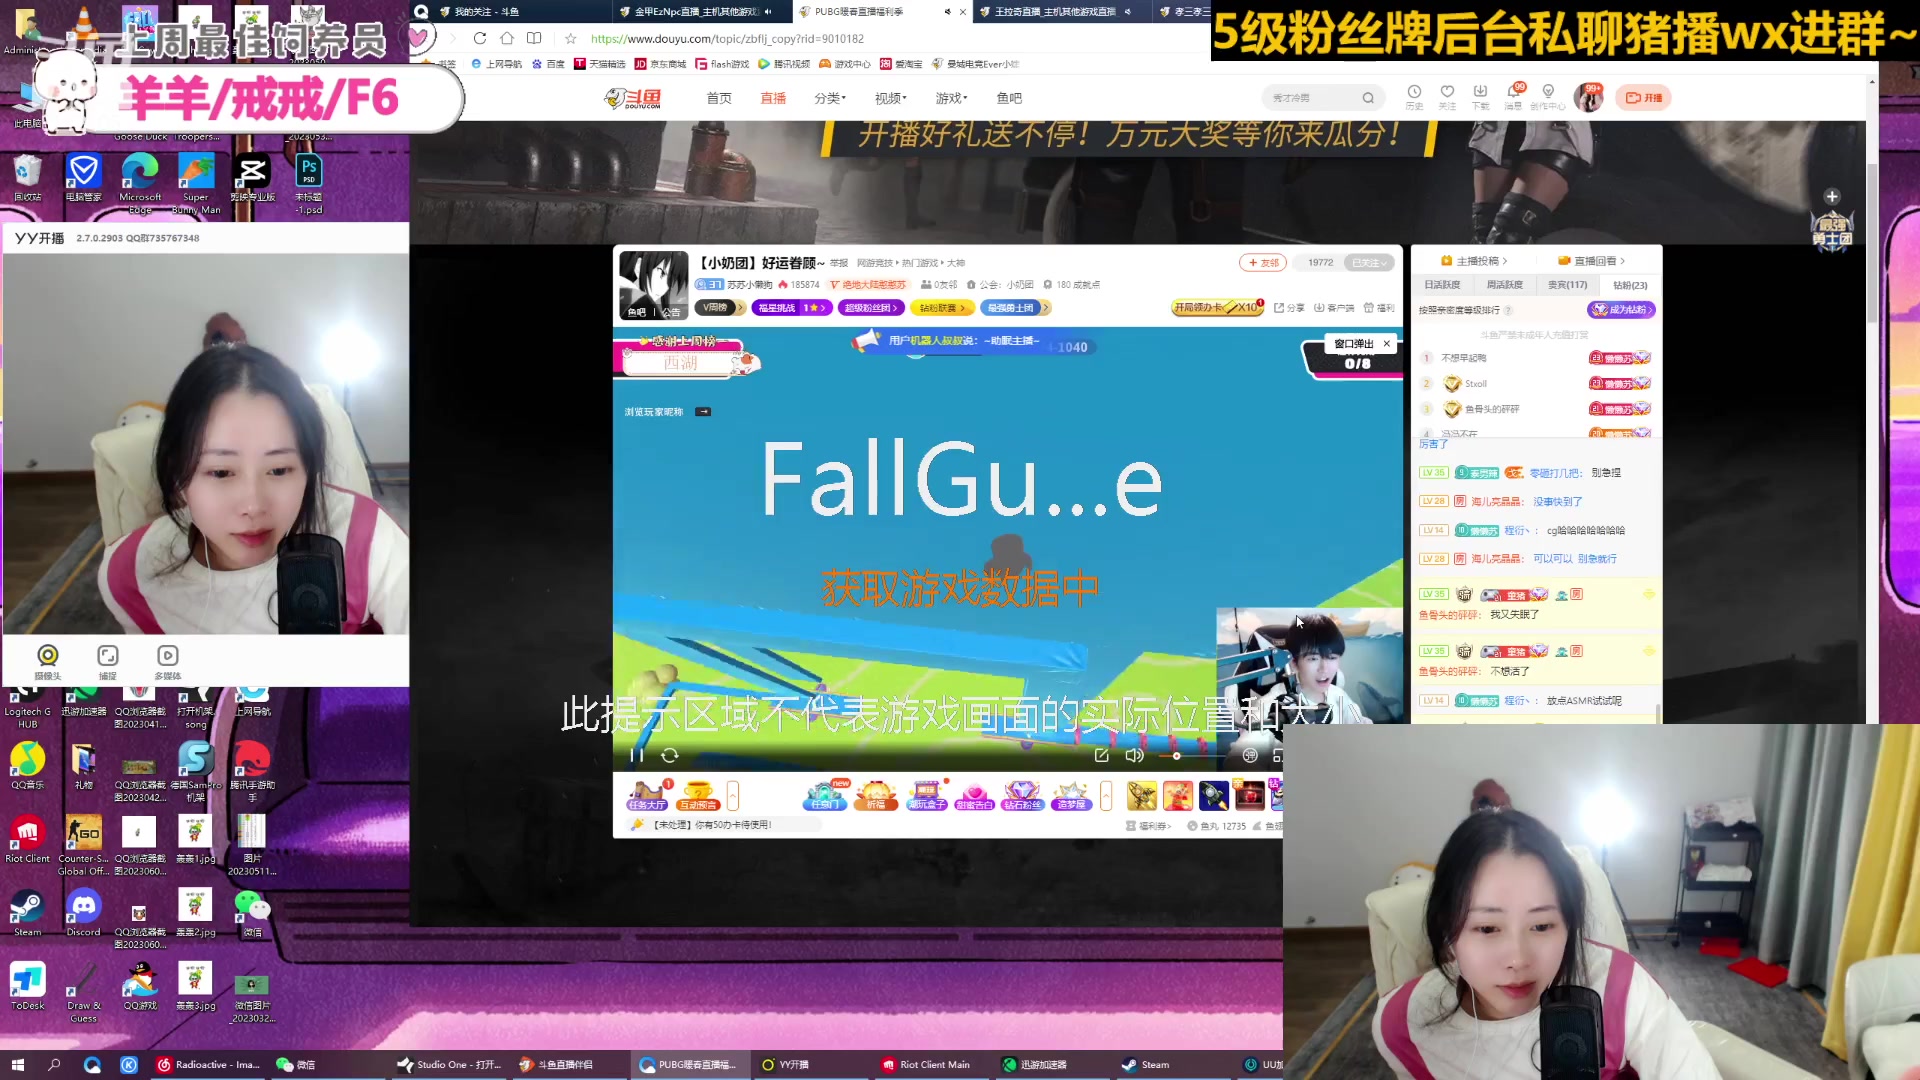This screenshot has width=1920, height=1080.
Task: Enter fullscreen using the player fullscreen icon
Action: click(1280, 756)
